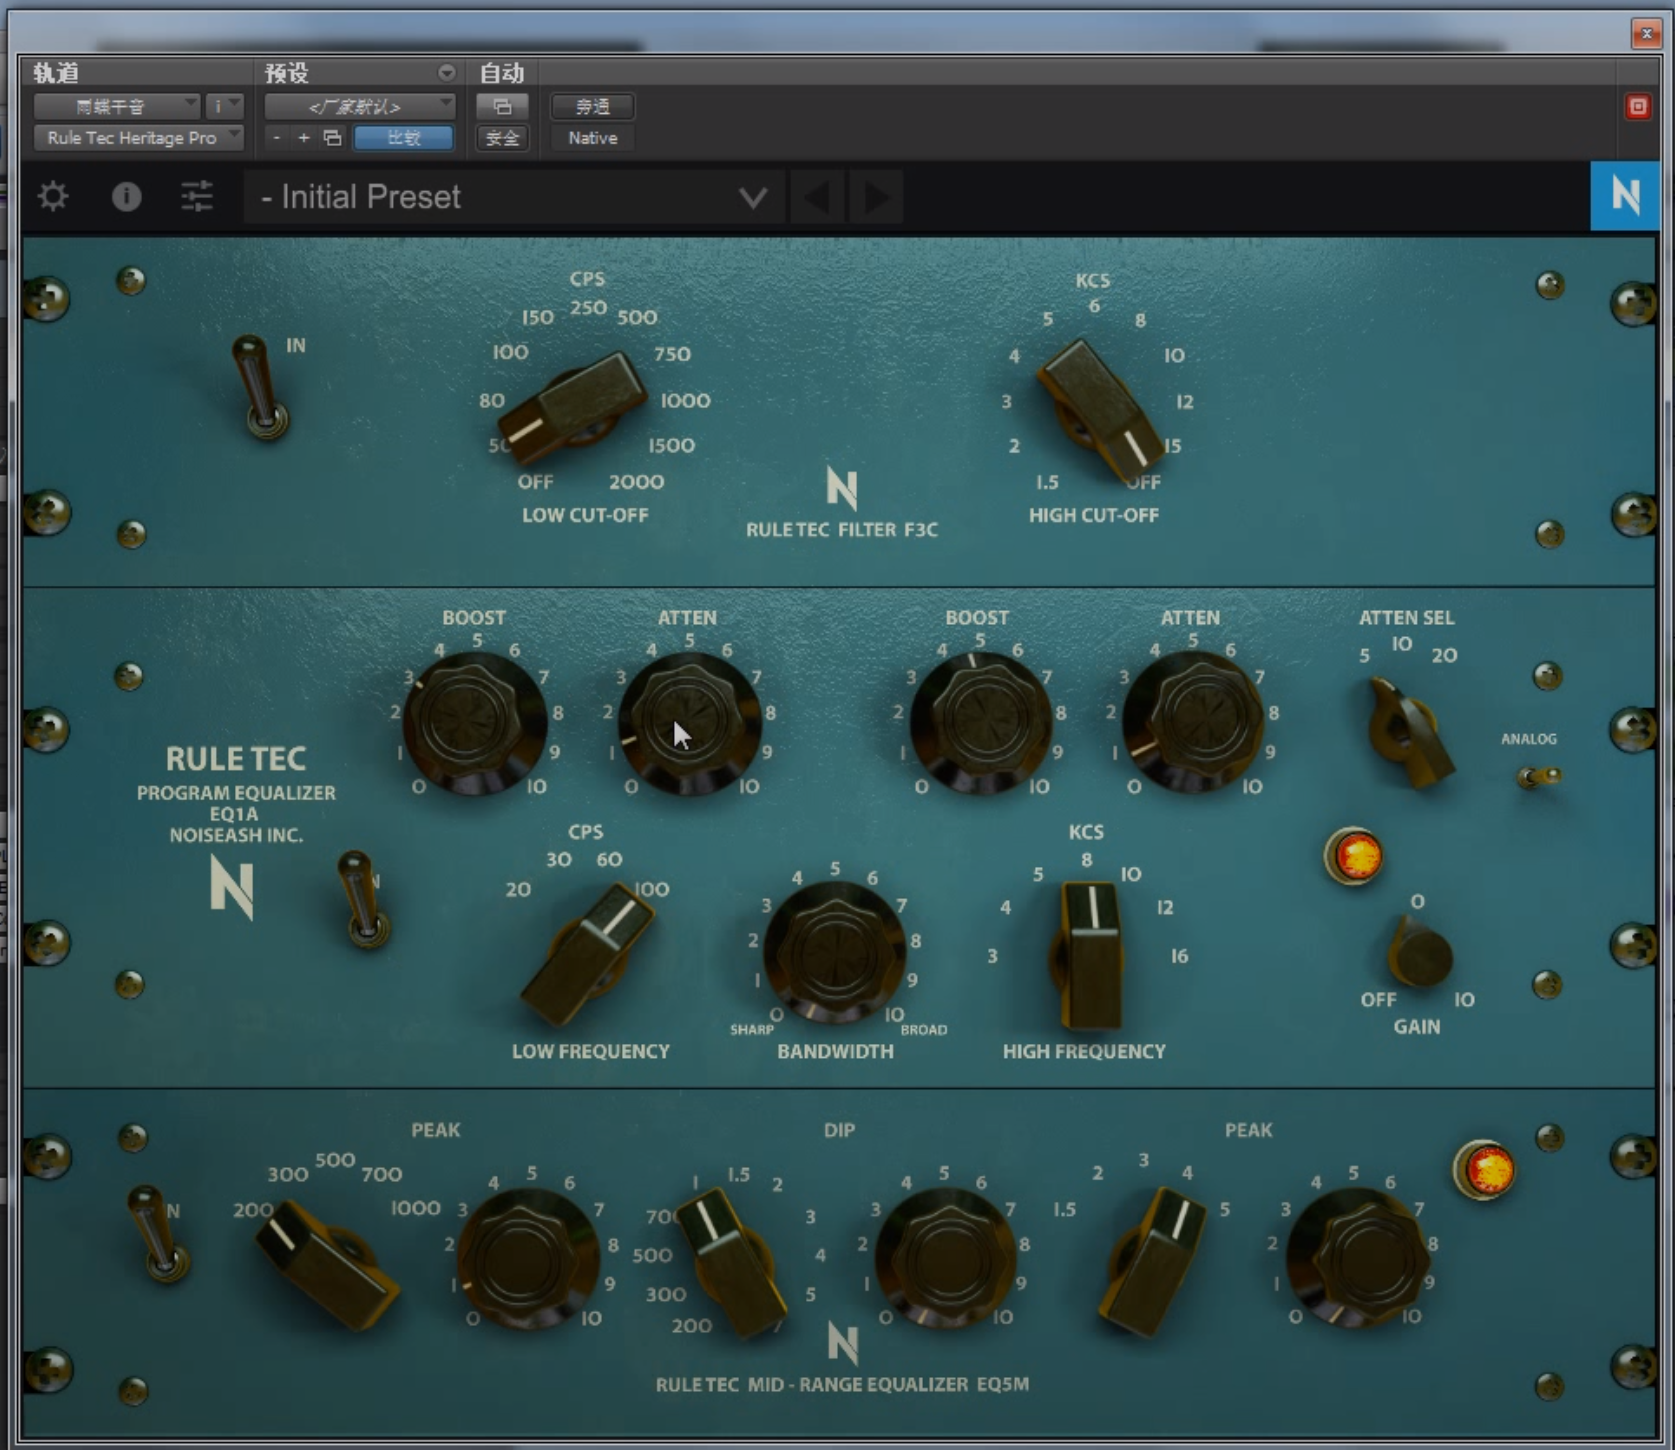Click the red target button in header
This screenshot has width=1675, height=1450.
click(x=1637, y=107)
